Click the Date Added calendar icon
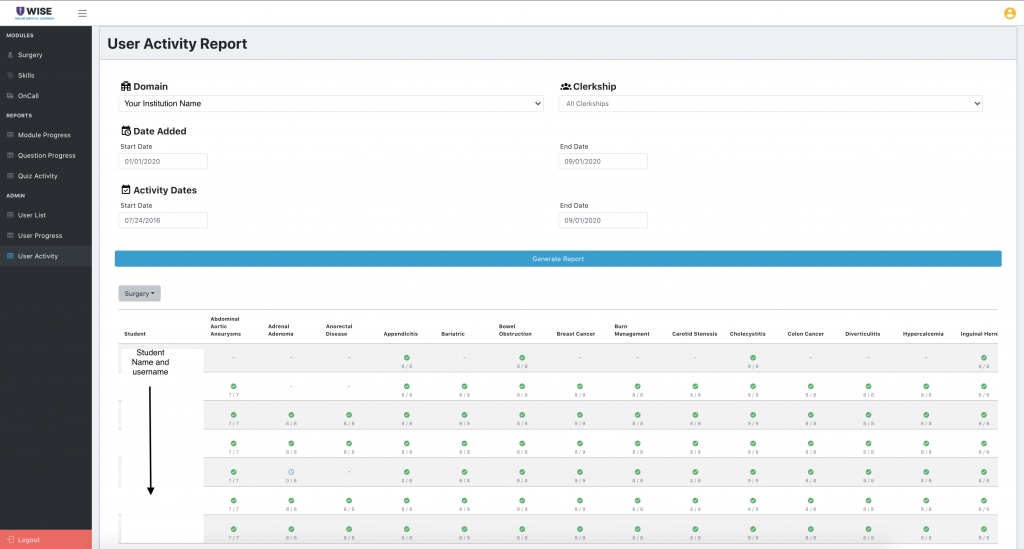 [126, 131]
